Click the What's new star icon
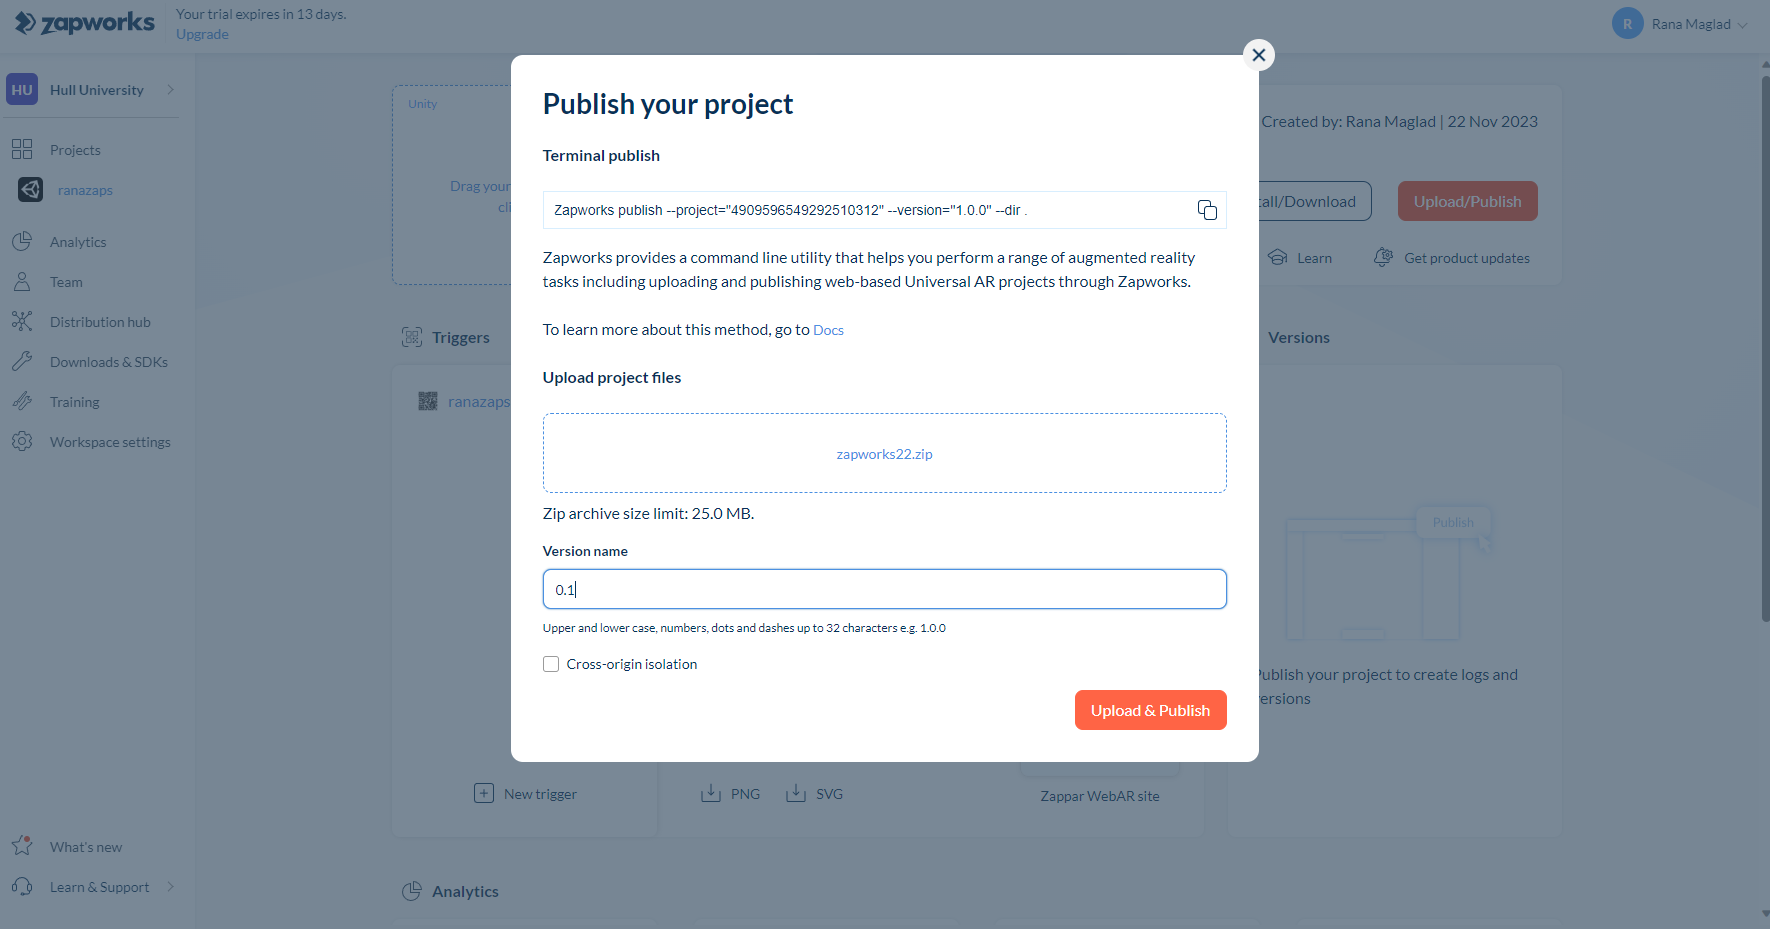Screen dimensions: 1770x929 [22, 846]
